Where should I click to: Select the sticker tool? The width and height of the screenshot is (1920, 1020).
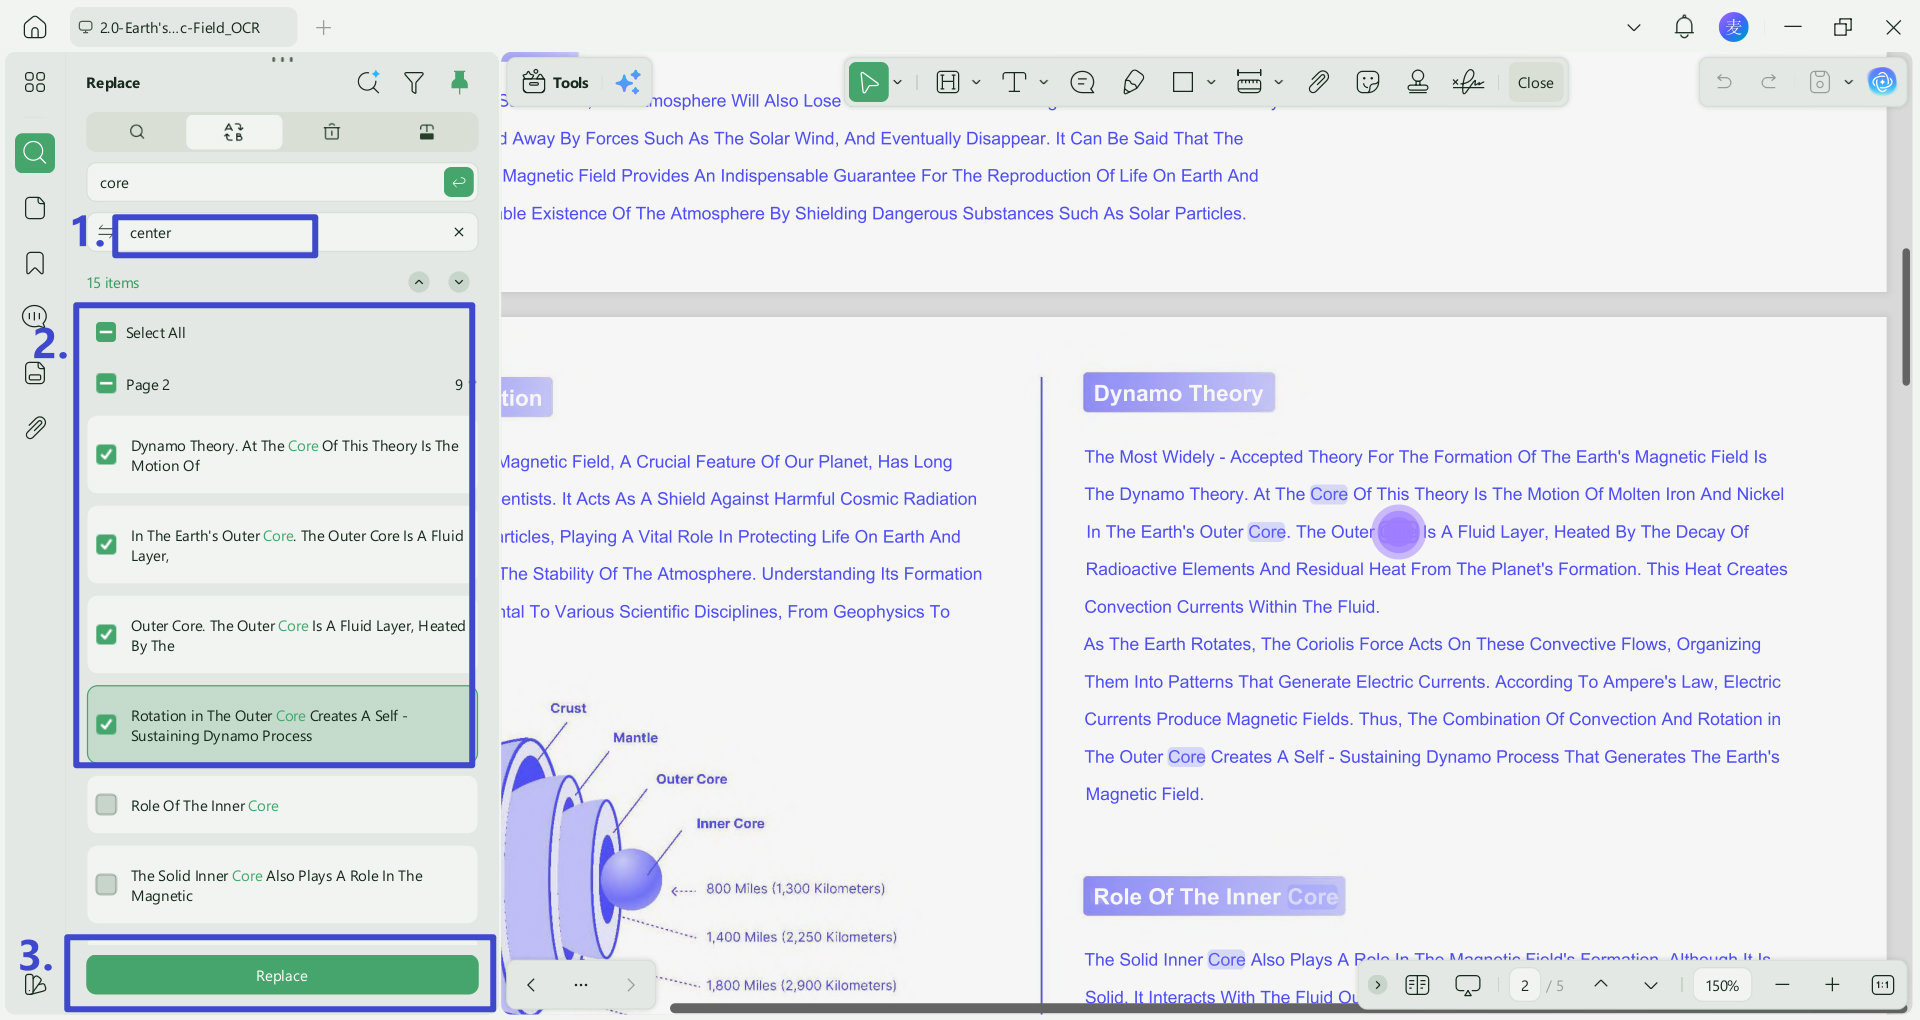[x=1368, y=82]
